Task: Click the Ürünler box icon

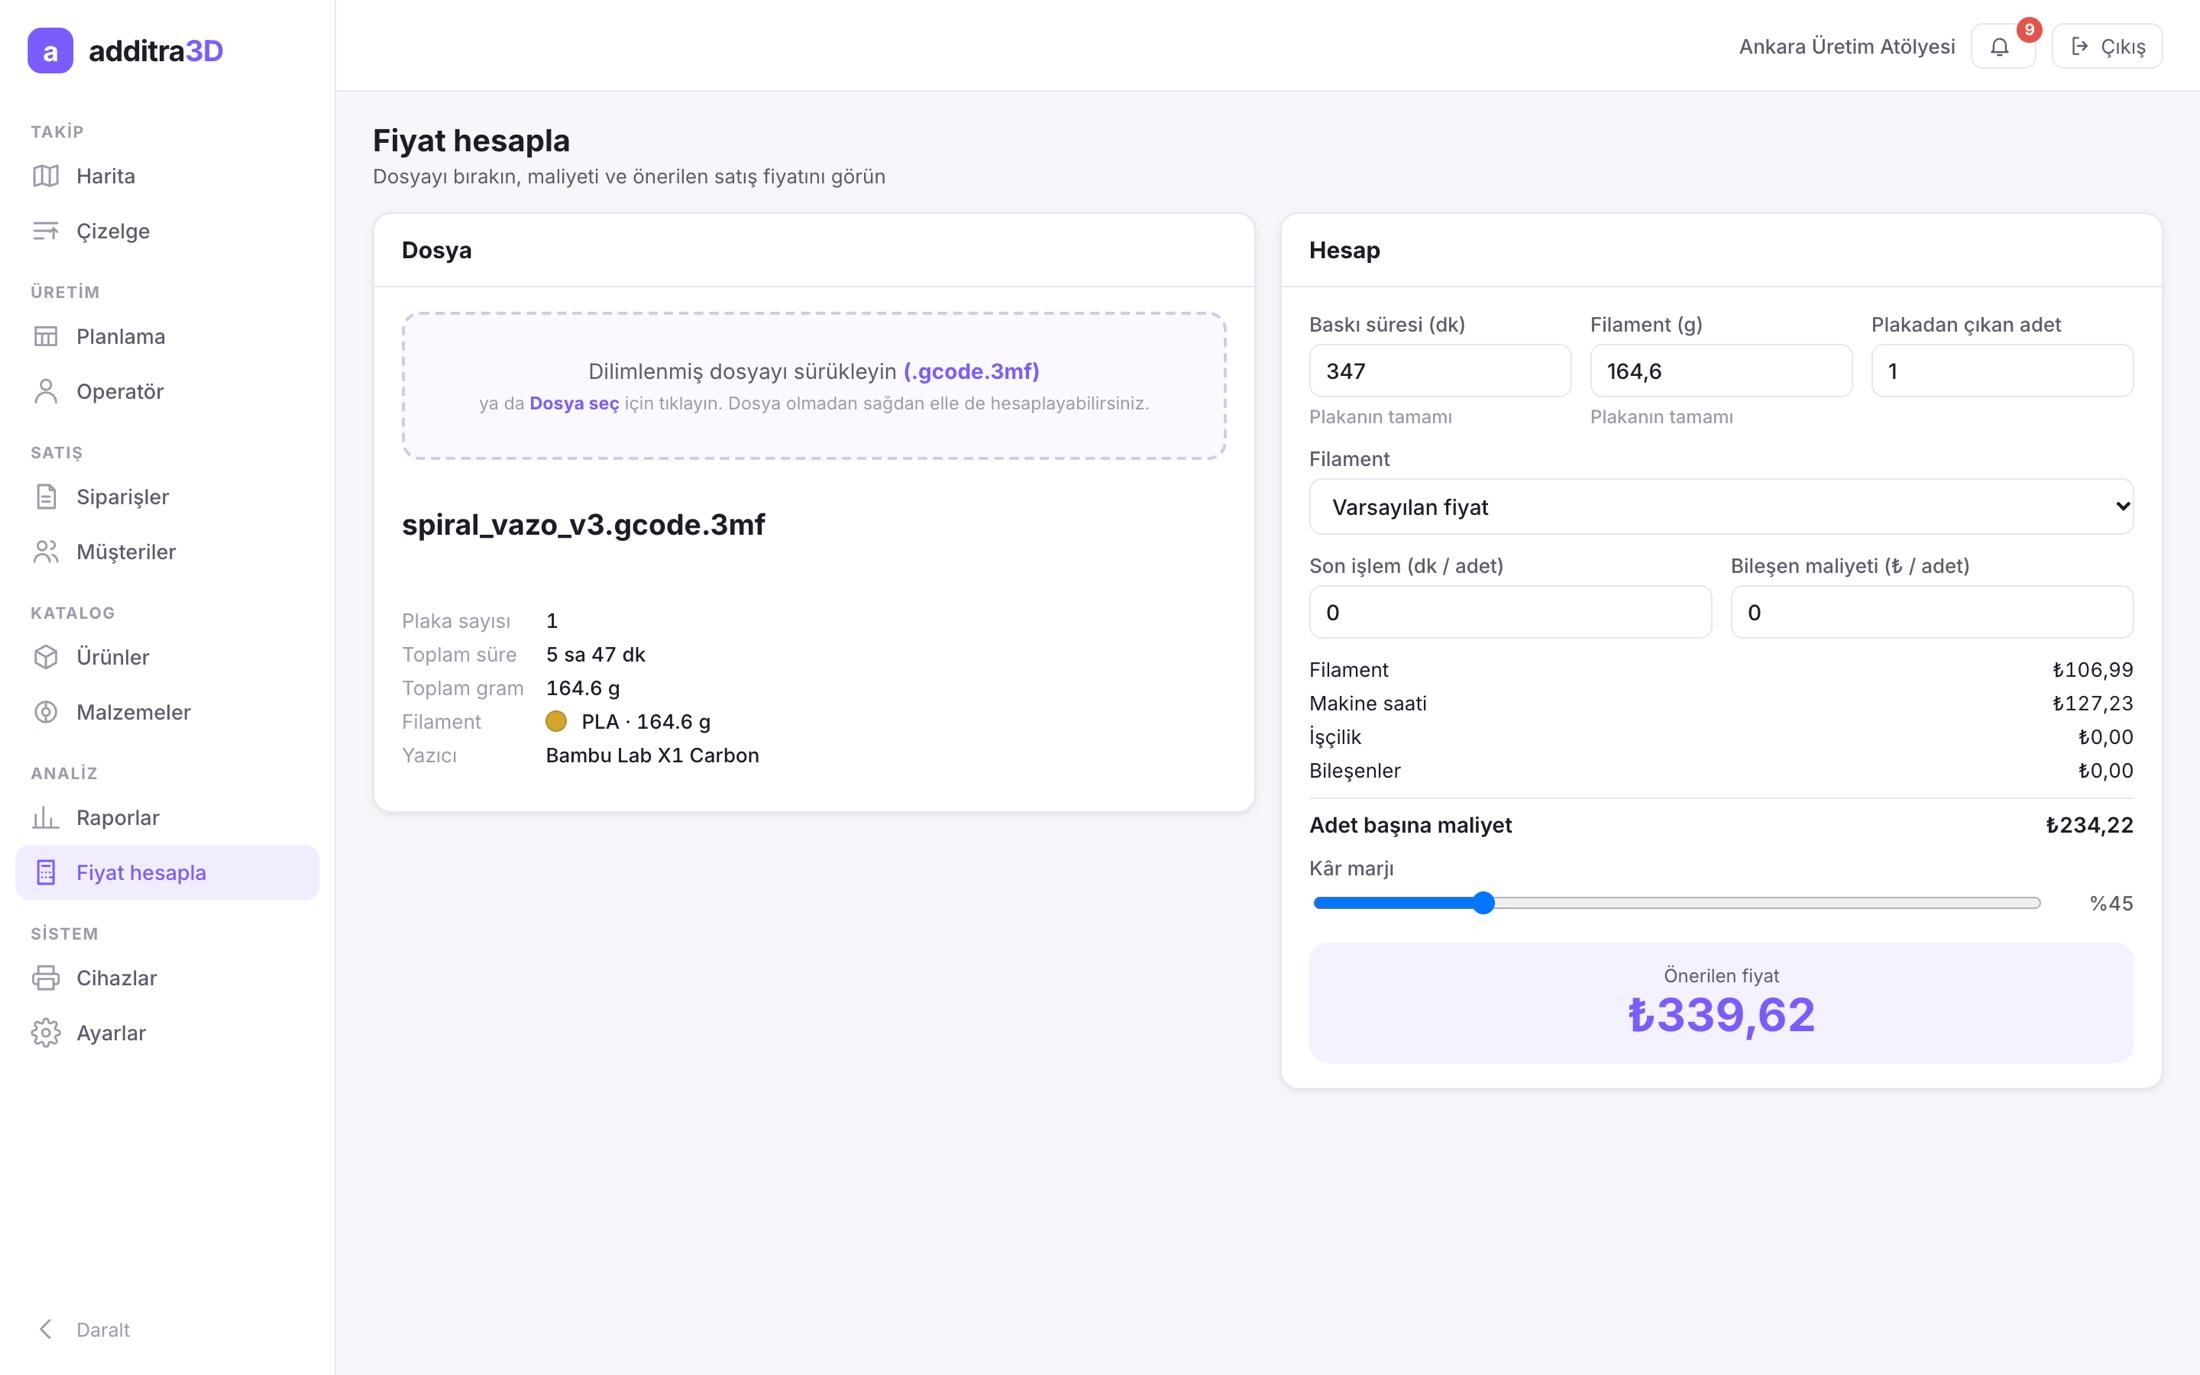Action: click(x=46, y=657)
